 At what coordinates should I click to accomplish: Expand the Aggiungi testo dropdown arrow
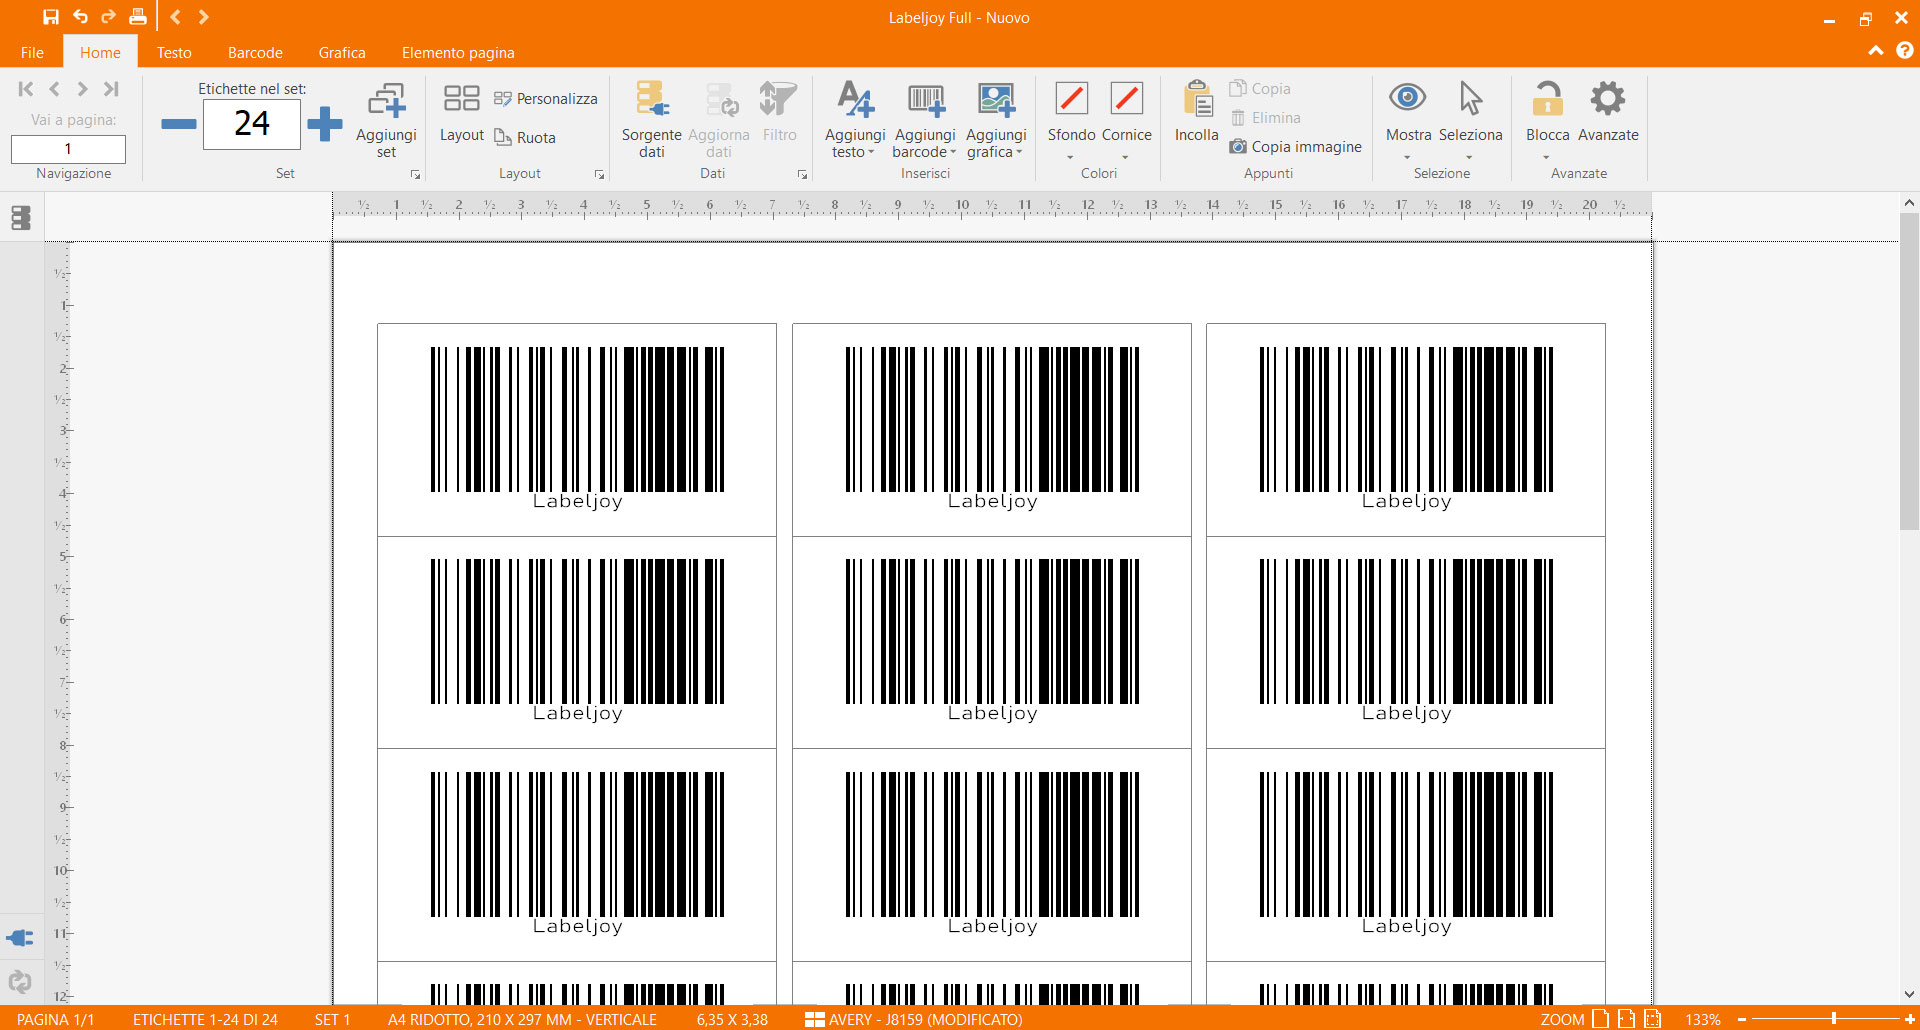tap(871, 153)
